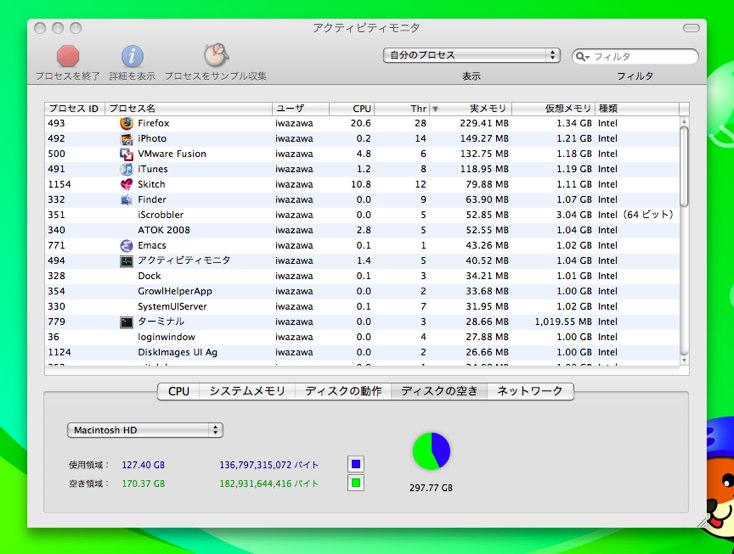This screenshot has width=734, height=554.
Task: Click the 127.40 GB used space value
Action: point(143,465)
